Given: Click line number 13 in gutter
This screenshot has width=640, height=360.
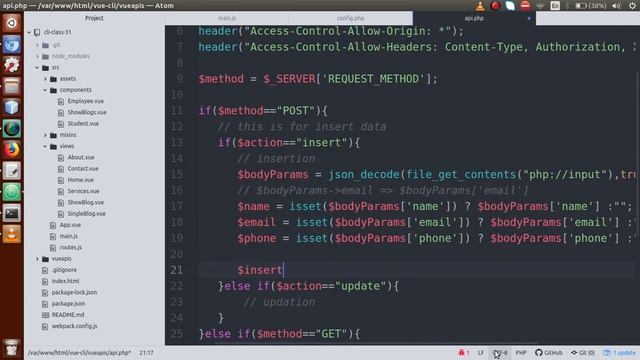Looking at the screenshot, I should 177,143.
